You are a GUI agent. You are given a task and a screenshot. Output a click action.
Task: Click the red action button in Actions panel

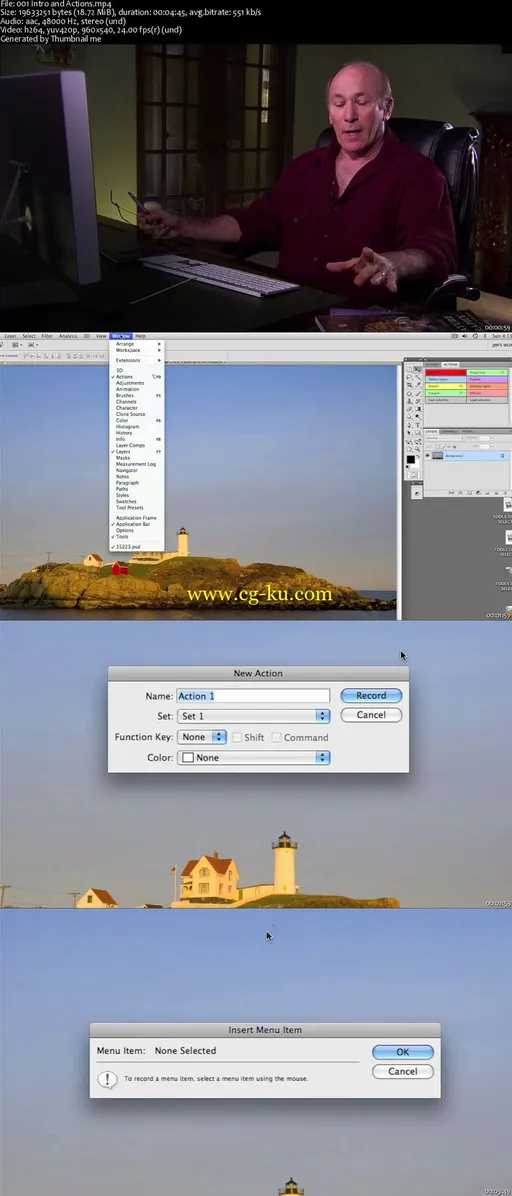click(x=446, y=372)
